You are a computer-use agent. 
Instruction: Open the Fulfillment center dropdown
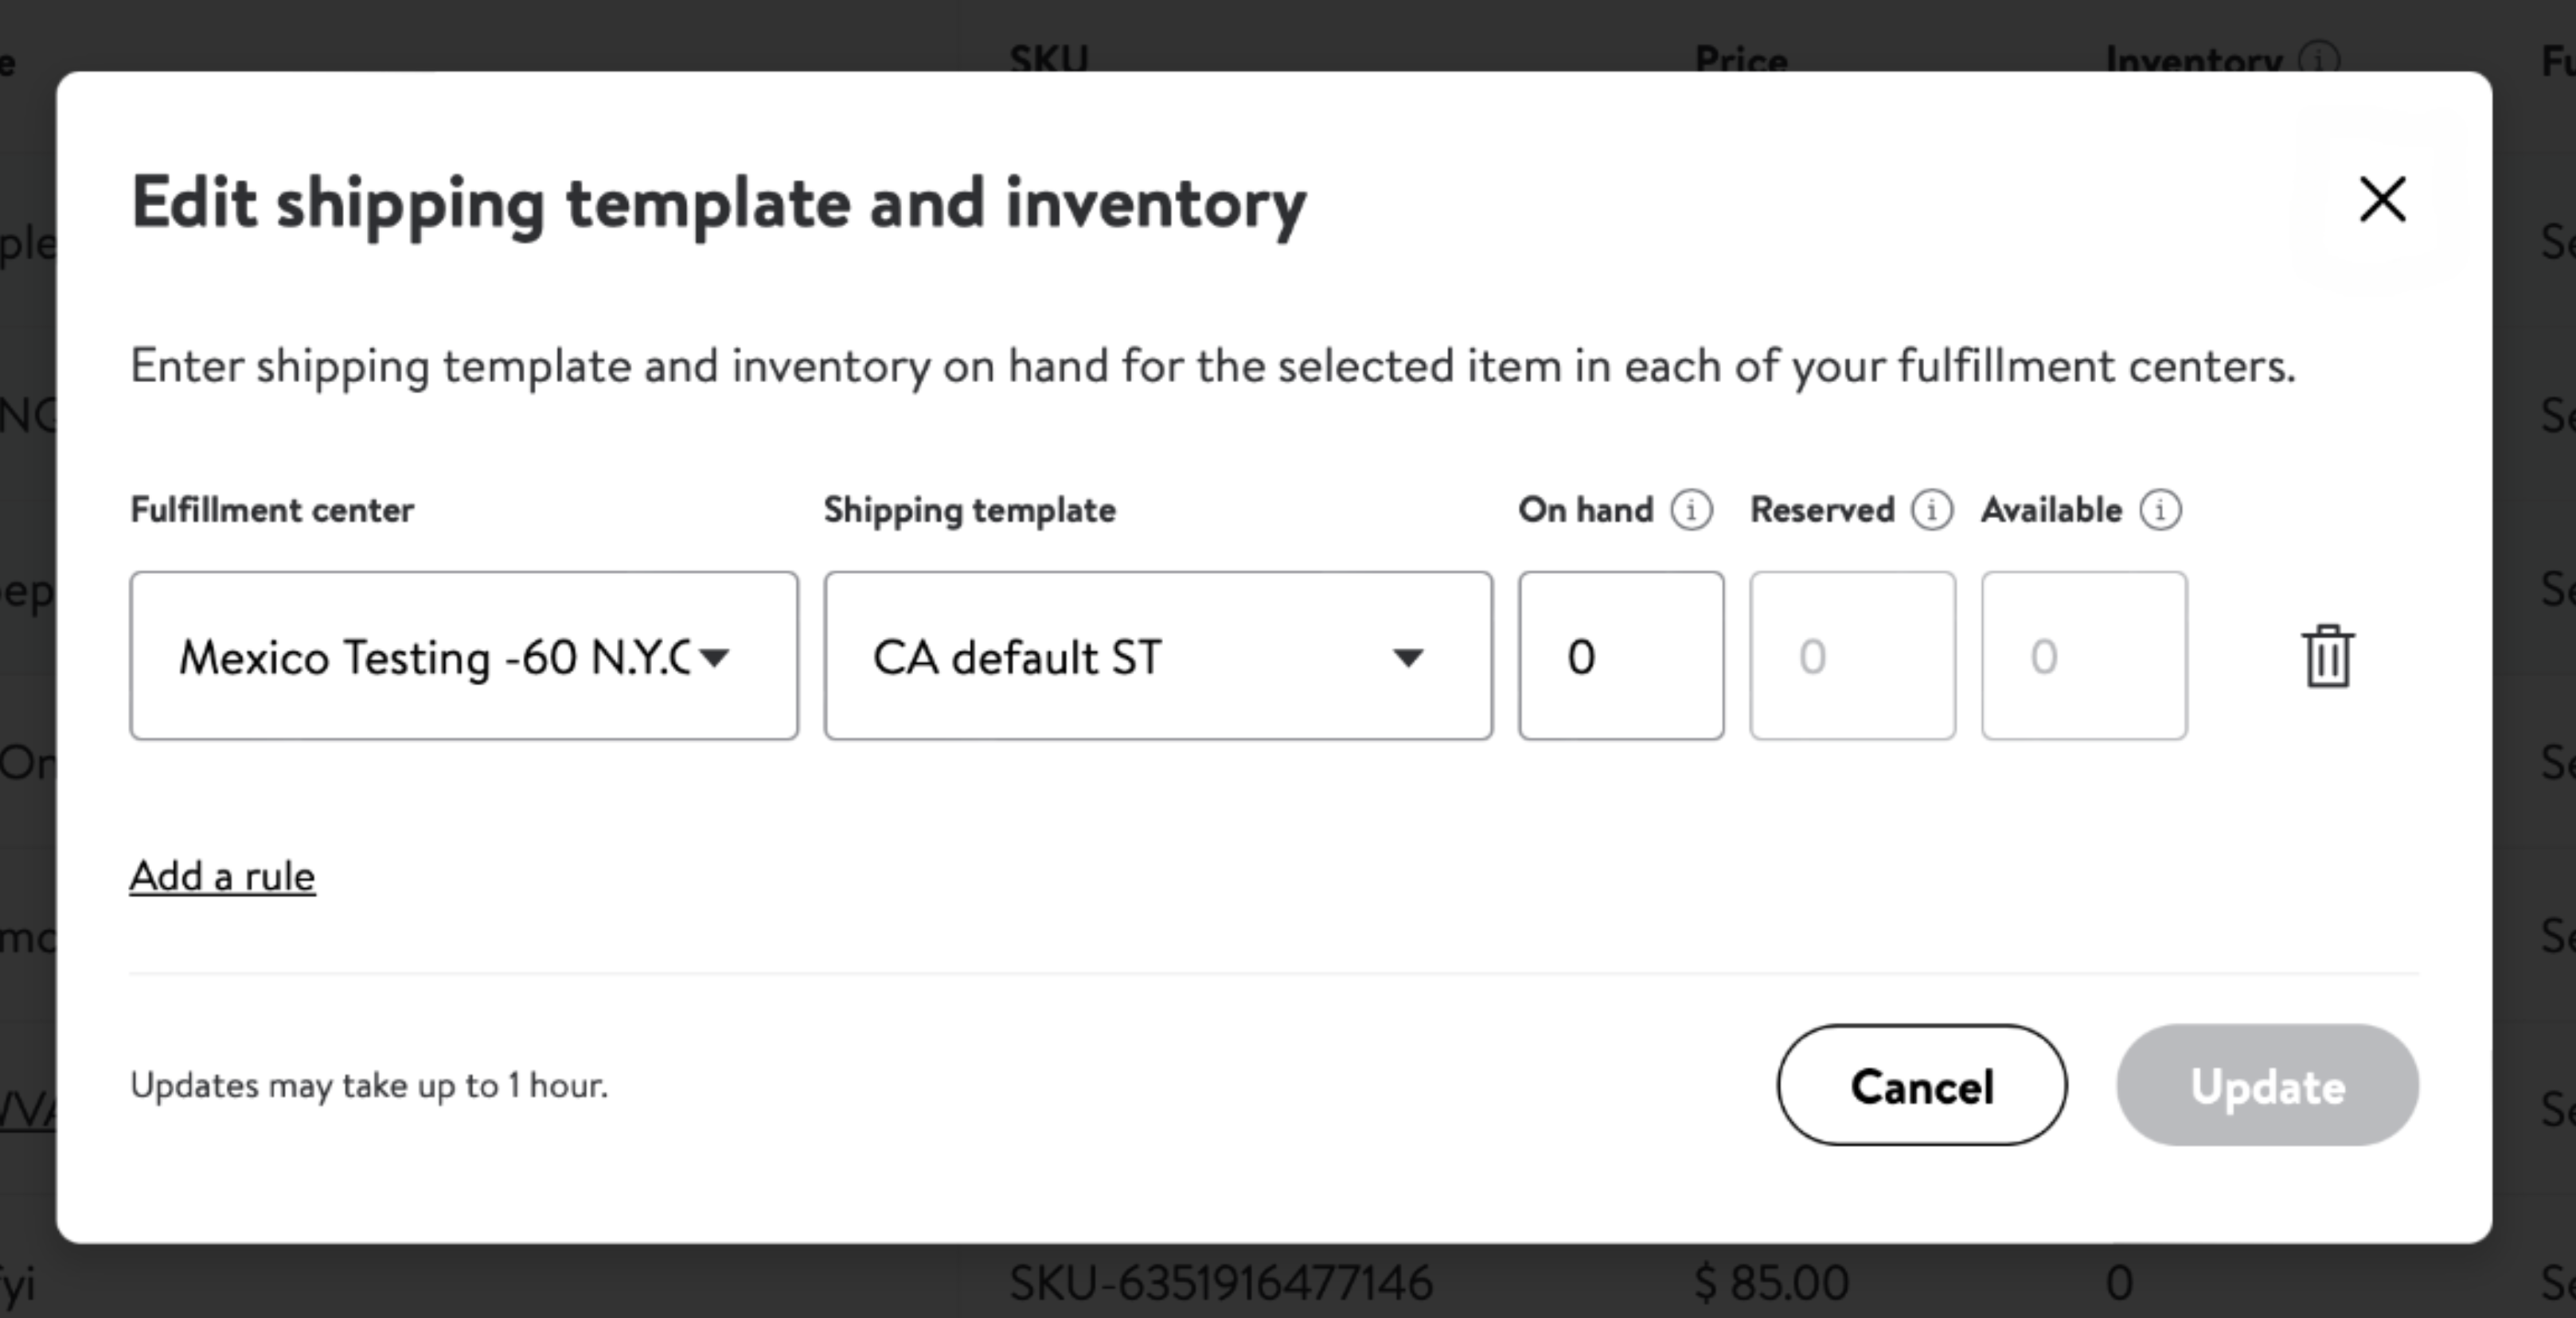[x=464, y=656]
